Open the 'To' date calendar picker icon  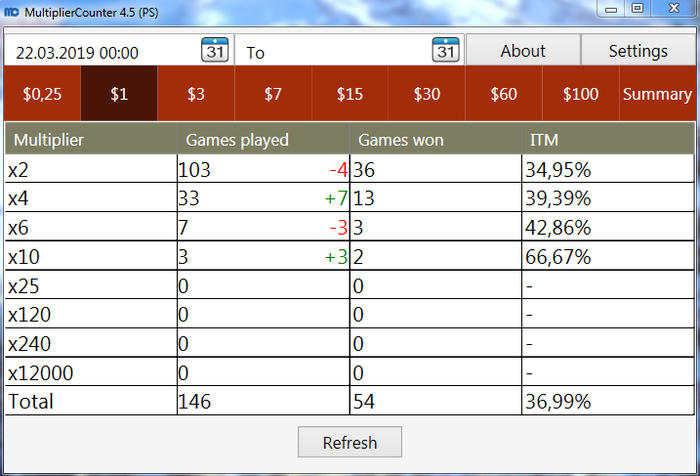click(446, 50)
